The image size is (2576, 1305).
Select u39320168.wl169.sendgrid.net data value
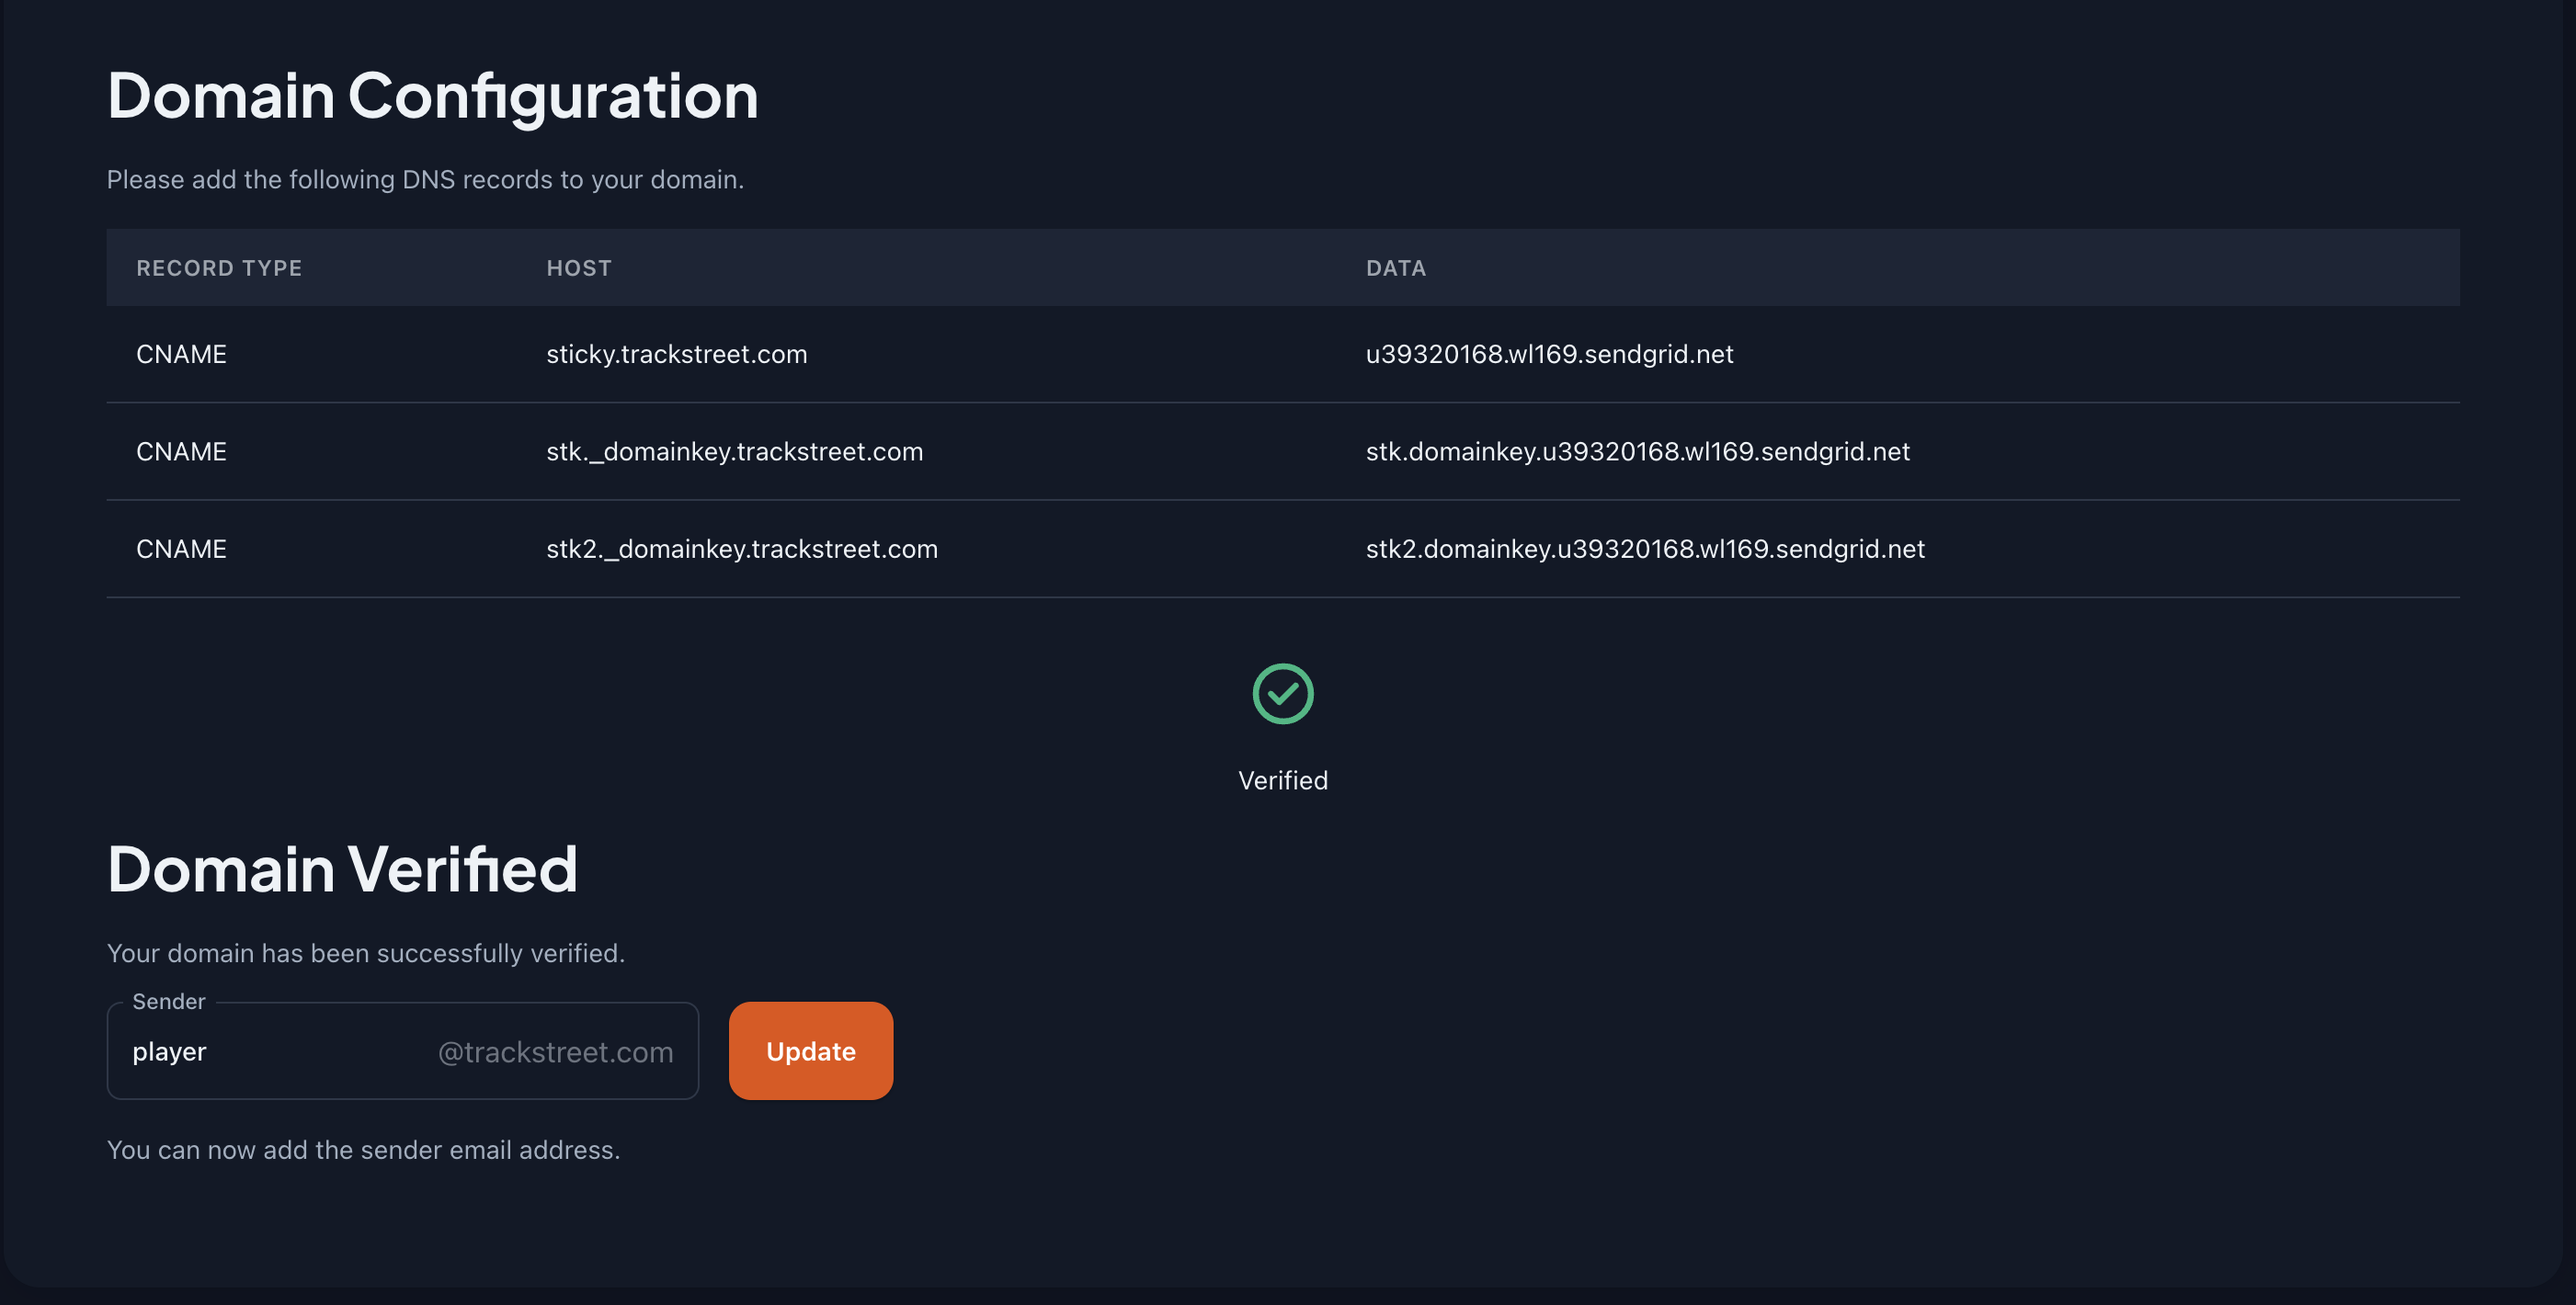click(x=1549, y=353)
